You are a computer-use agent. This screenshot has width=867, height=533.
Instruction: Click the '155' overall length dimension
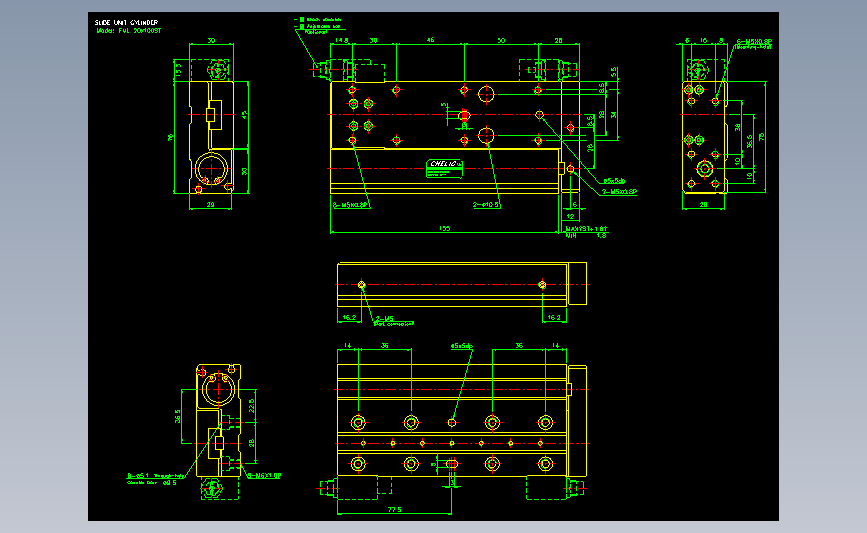(x=445, y=228)
